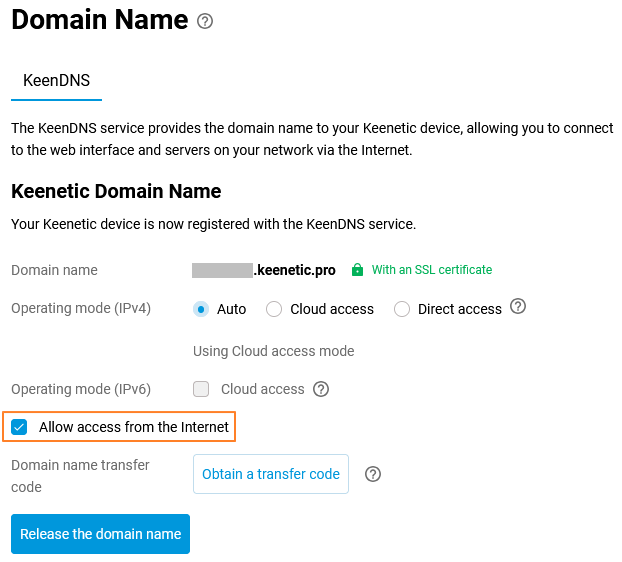Screen dimensions: 622x562
Task: Click the .keenetic.pro domain name text
Action: [x=296, y=270]
